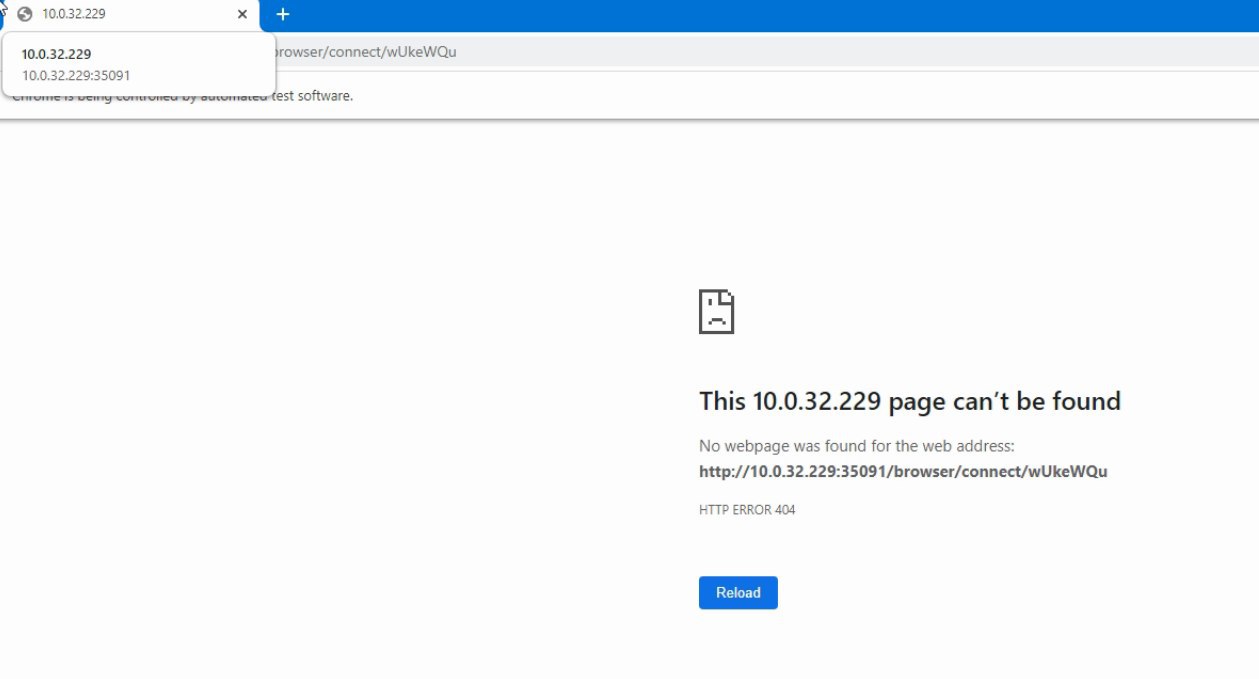Viewport: 1259px width, 679px height.
Task: Close the 10.0.32.229 tab
Action: click(242, 14)
